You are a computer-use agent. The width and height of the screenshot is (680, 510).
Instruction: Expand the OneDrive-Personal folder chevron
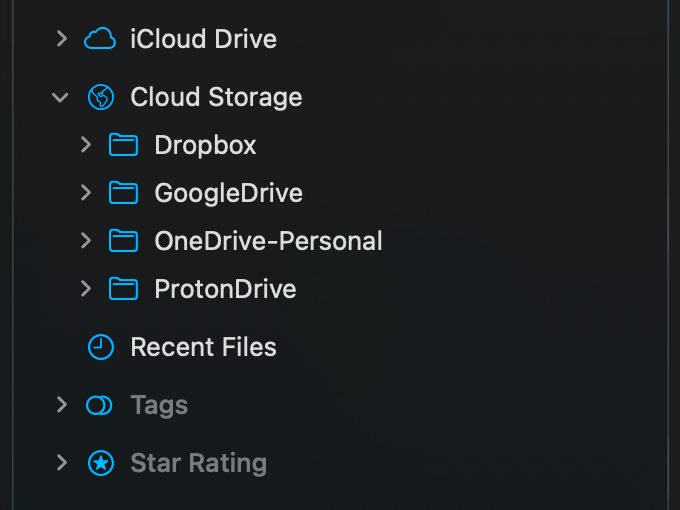pyautogui.click(x=86, y=241)
